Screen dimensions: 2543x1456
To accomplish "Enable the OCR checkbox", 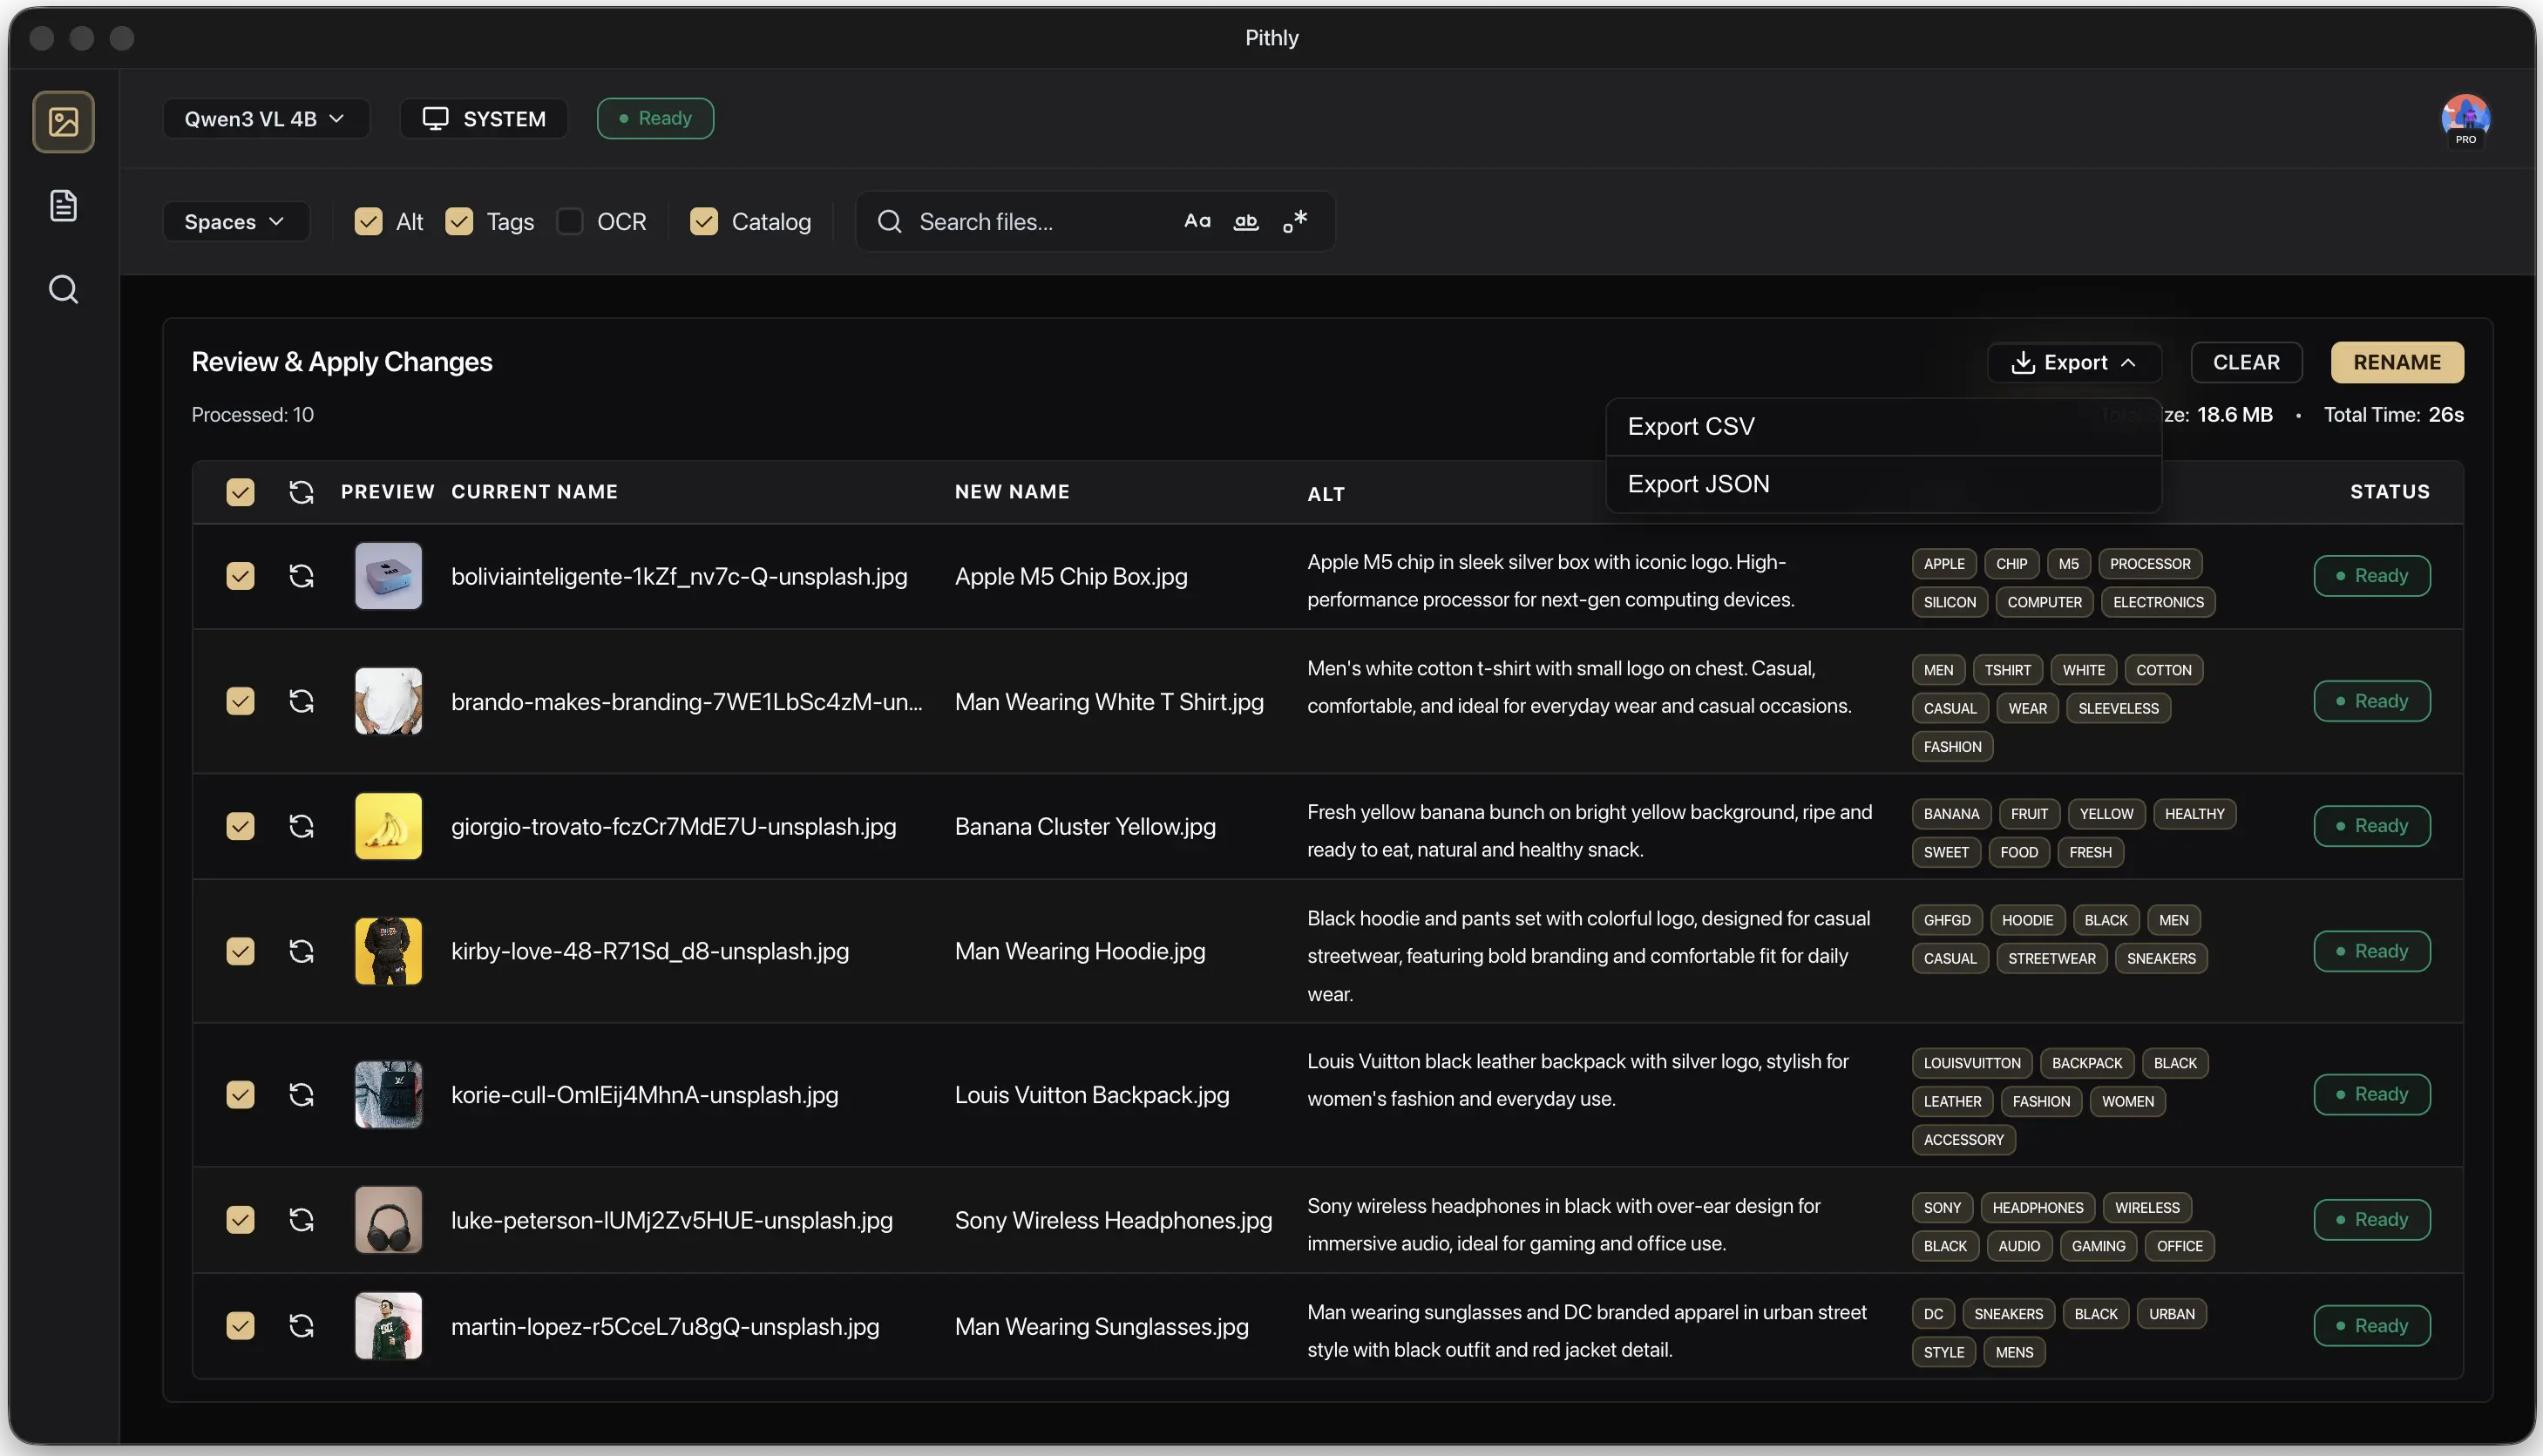I will pos(570,221).
